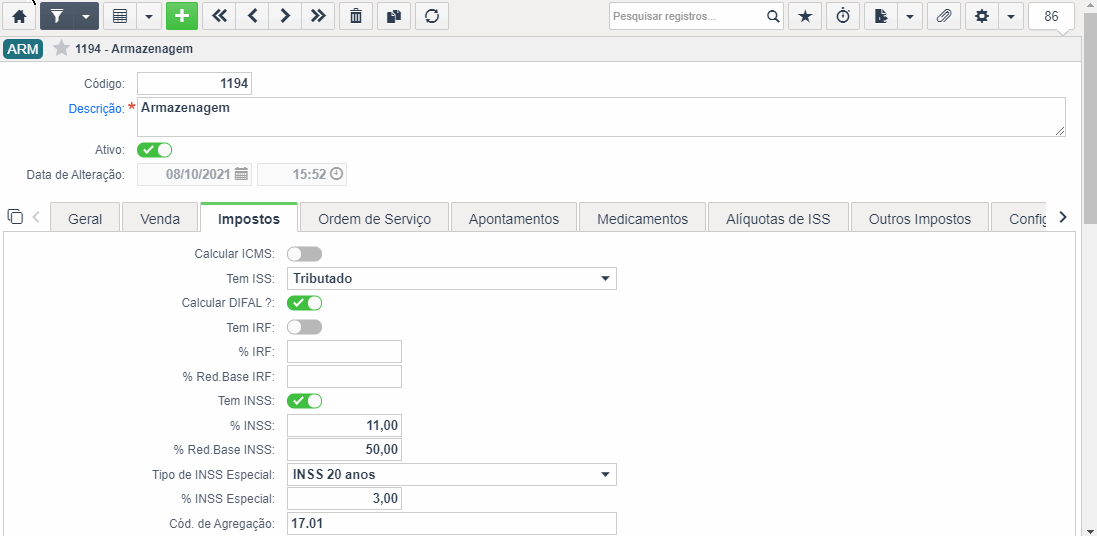Viewport: 1097px width, 536px height.
Task: Open the Apontamentos tab
Action: tap(514, 218)
